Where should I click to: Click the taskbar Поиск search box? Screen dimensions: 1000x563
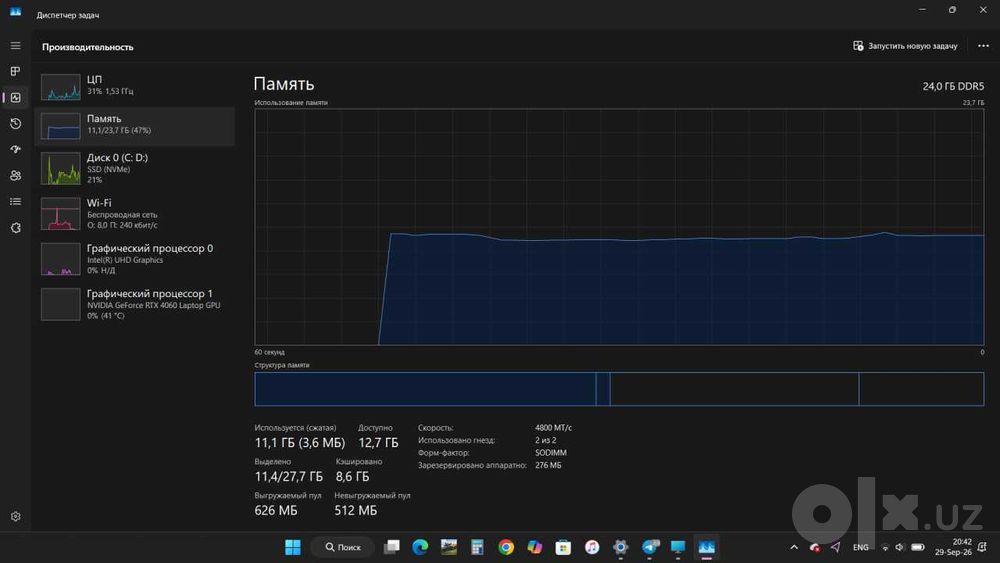[x=343, y=547]
